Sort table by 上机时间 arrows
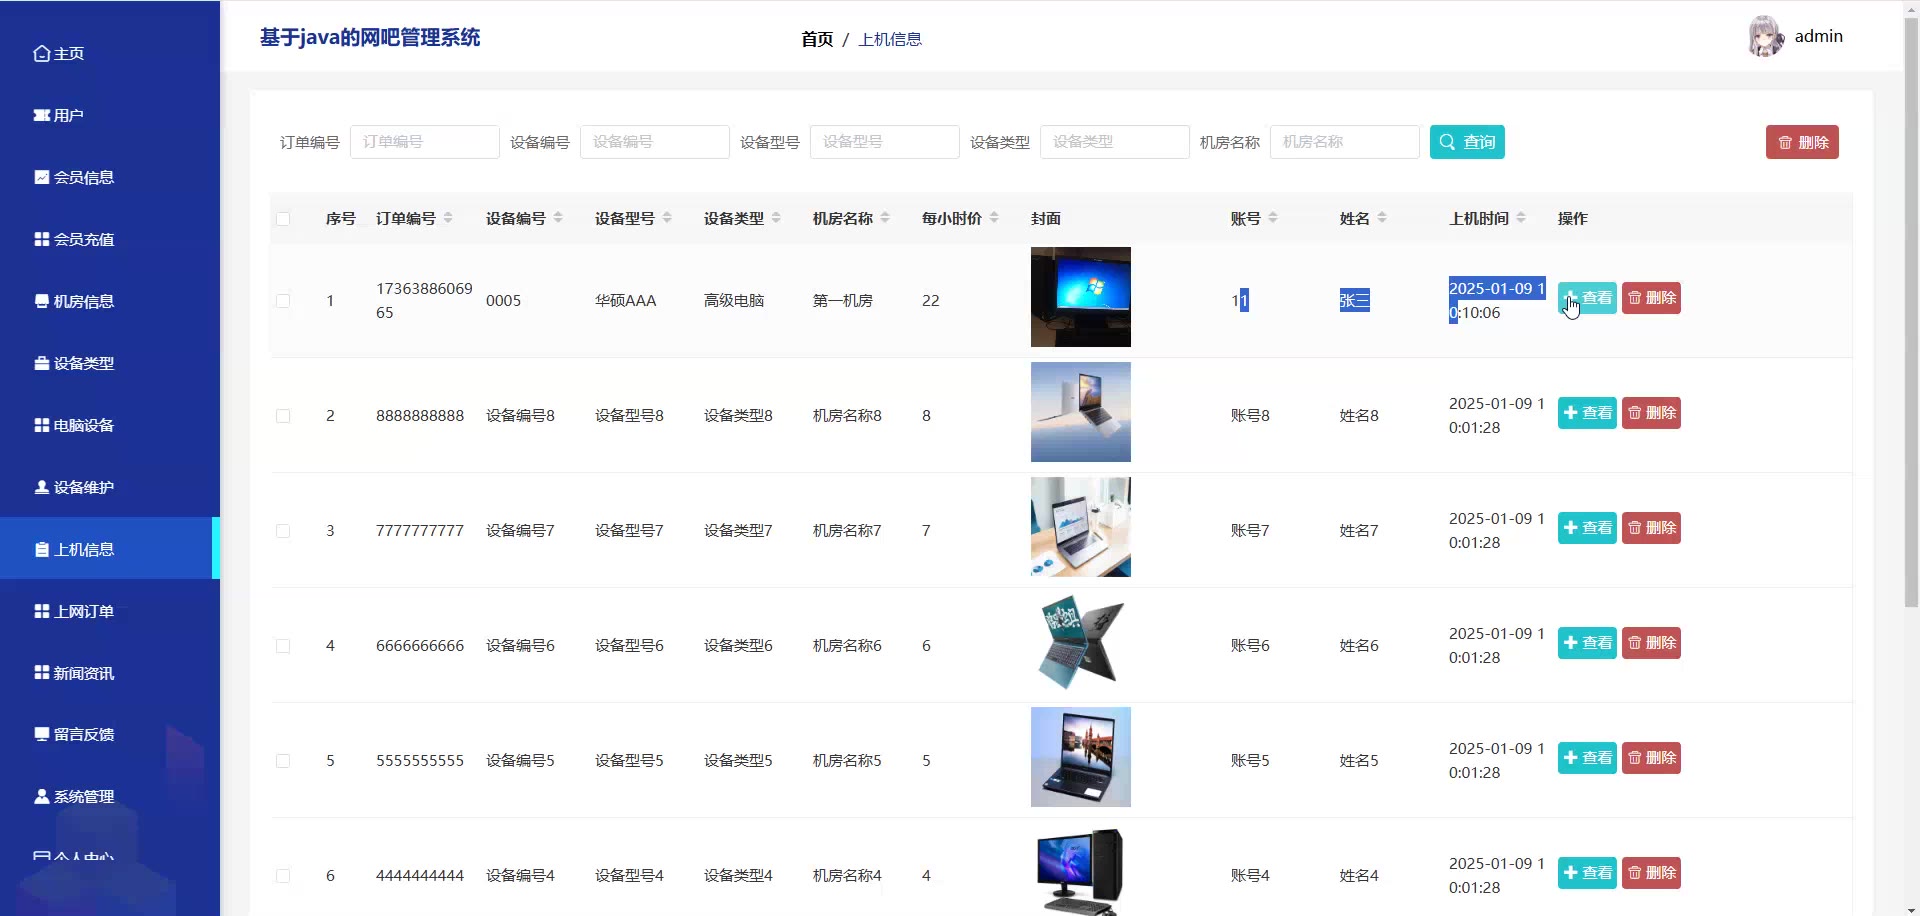 click(1521, 218)
